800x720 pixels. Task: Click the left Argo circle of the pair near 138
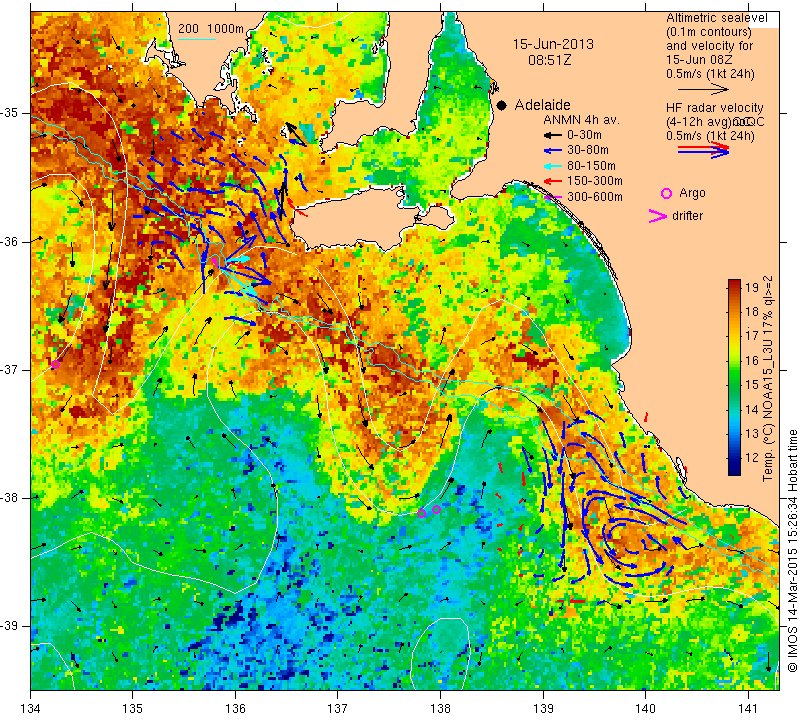coord(421,513)
